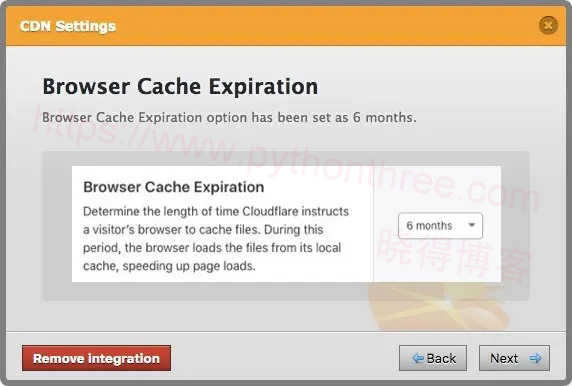Click the faded orange logo graphic

point(440,306)
